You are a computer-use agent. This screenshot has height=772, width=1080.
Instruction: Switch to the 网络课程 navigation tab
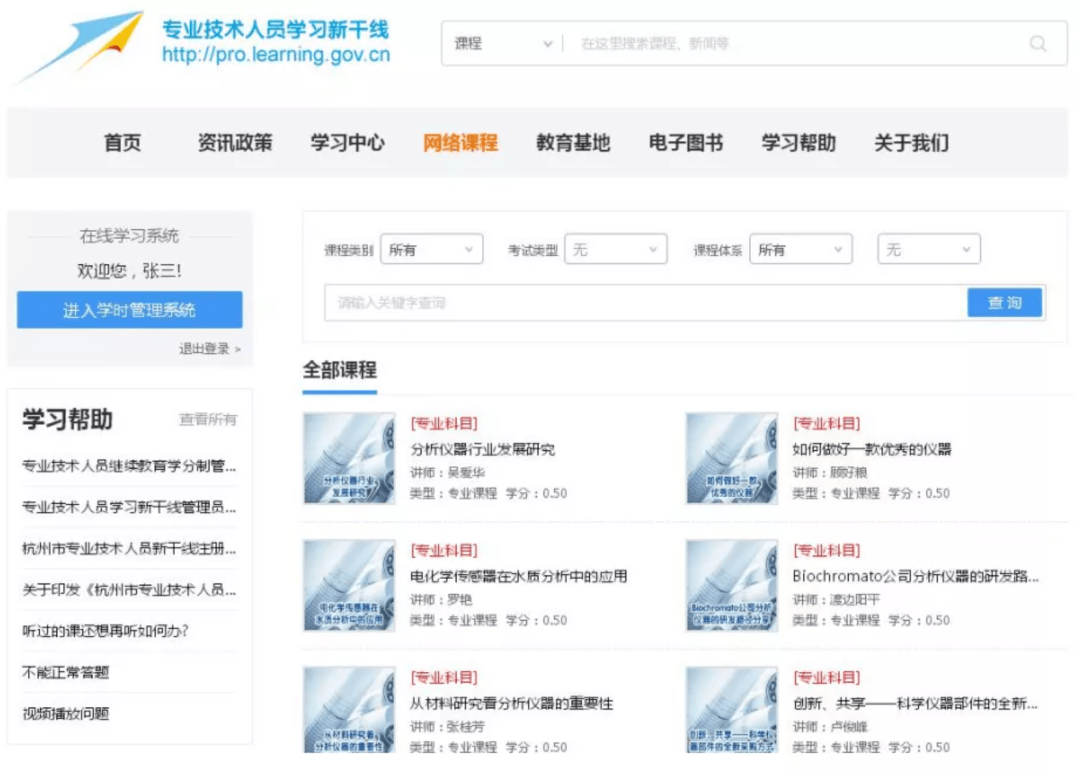tap(461, 143)
